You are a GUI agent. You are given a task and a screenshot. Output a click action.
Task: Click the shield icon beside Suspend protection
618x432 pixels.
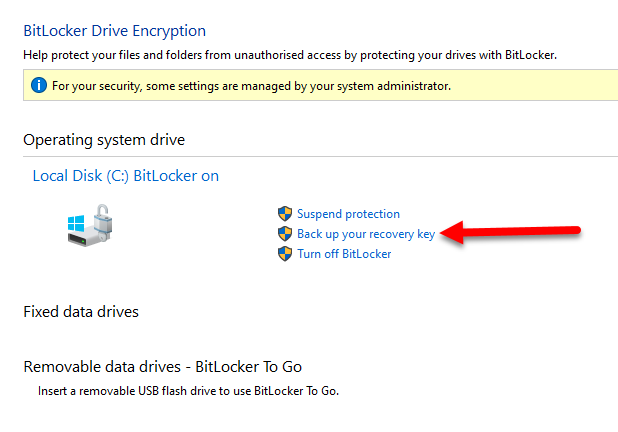coord(285,214)
